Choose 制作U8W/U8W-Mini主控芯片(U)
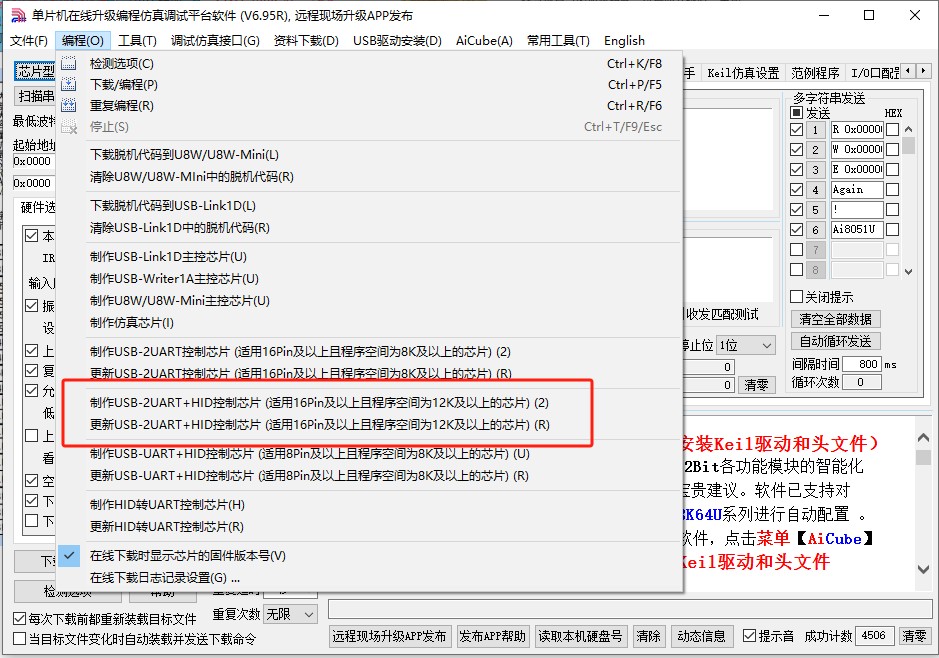This screenshot has height=658, width=939. coord(369,301)
